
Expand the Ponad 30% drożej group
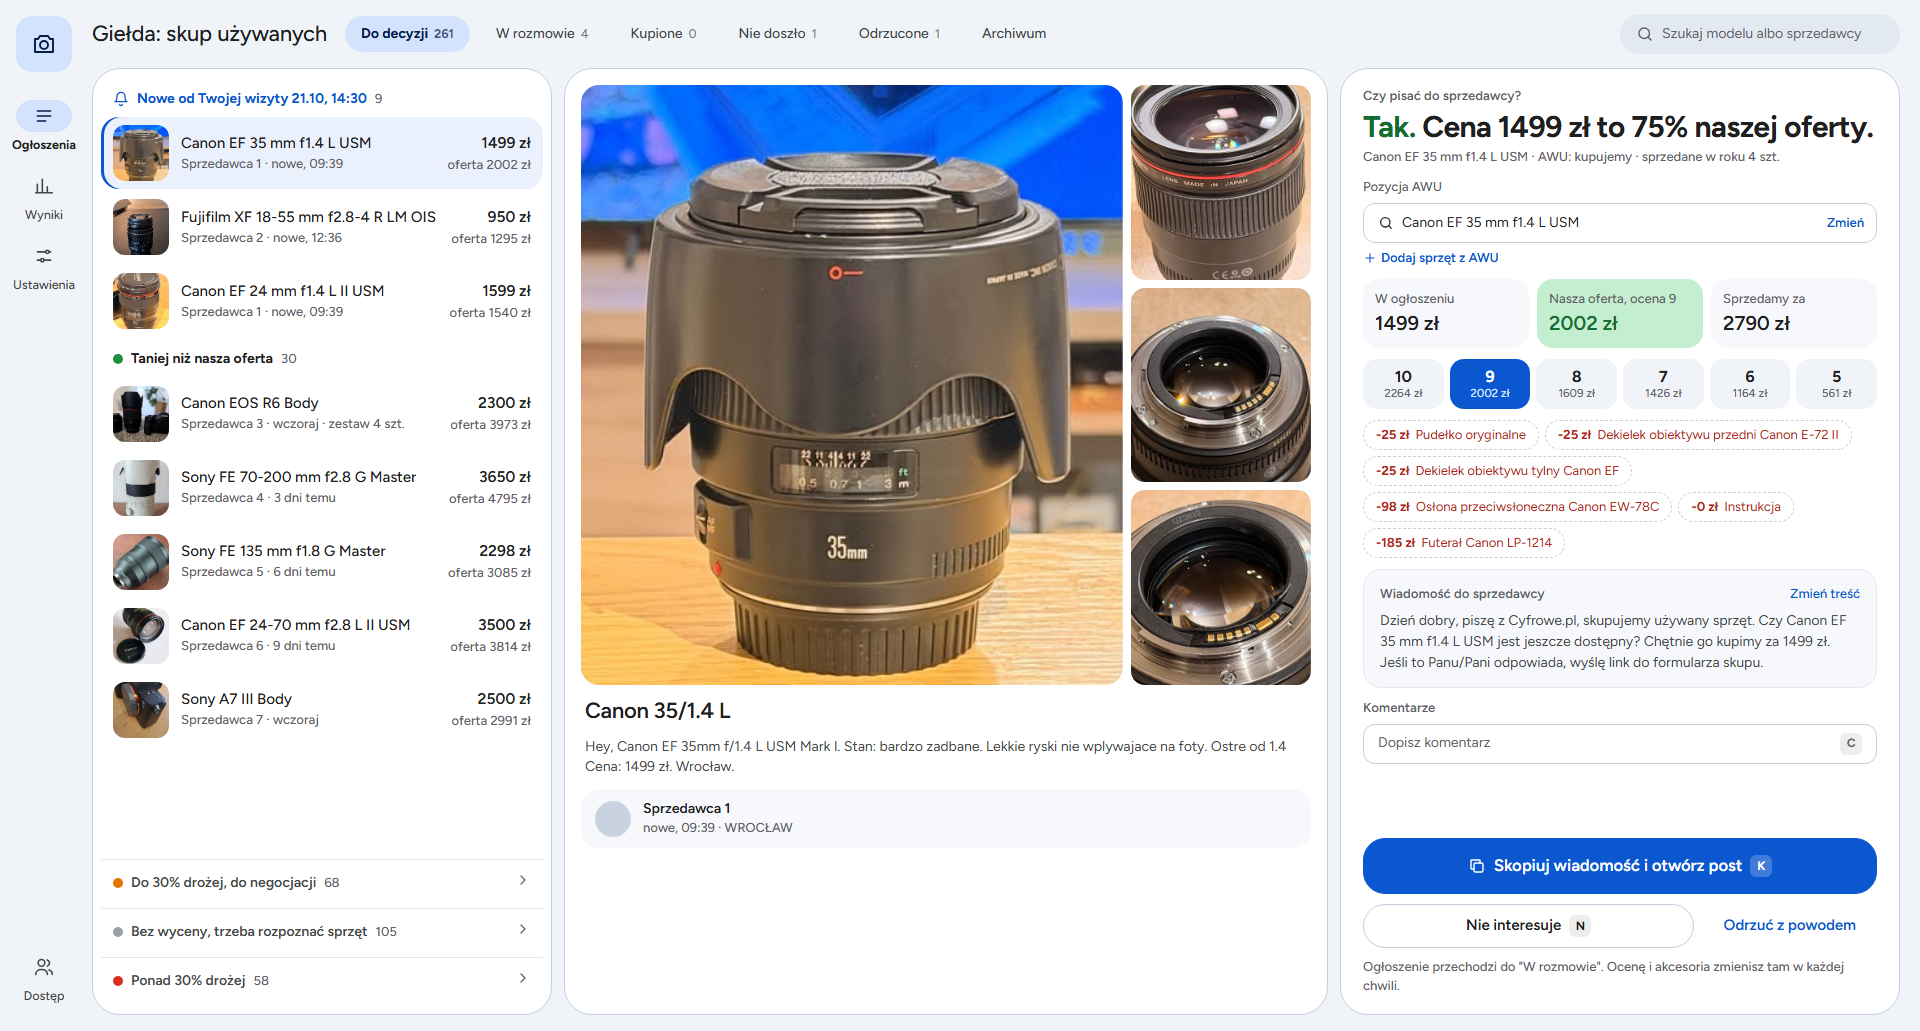[x=322, y=980]
